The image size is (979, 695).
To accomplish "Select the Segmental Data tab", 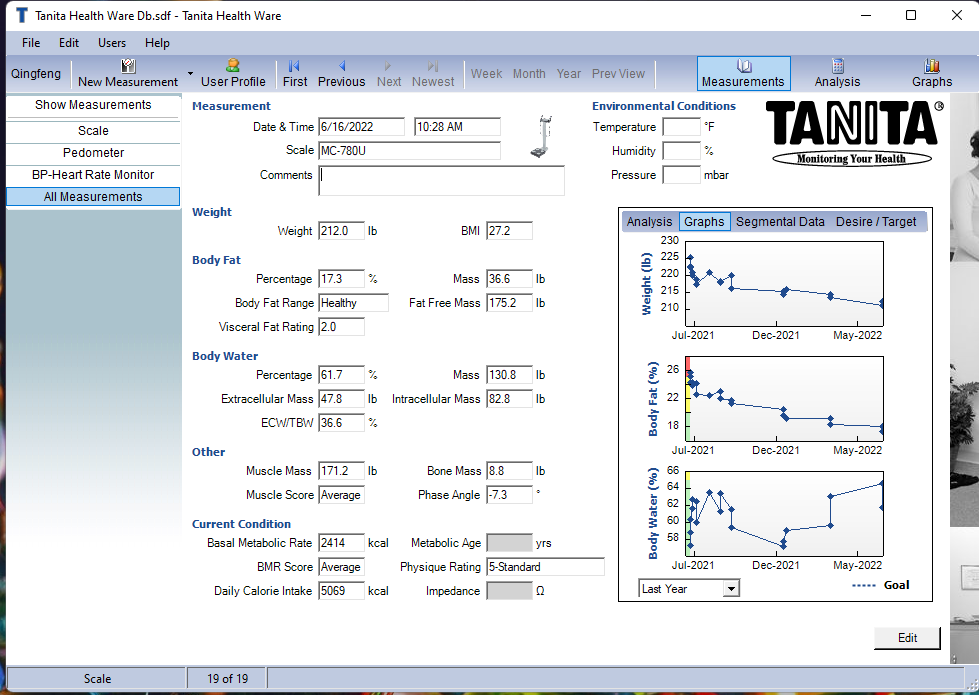I will pyautogui.click(x=780, y=222).
